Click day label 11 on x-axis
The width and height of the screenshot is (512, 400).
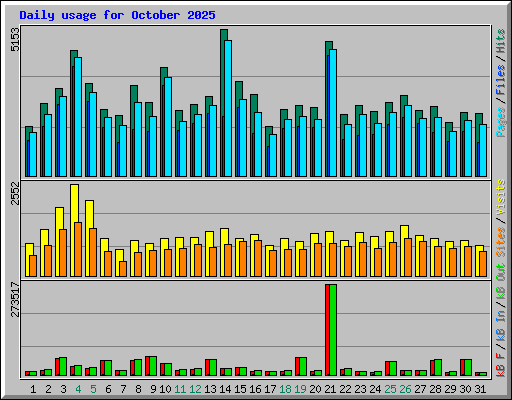[x=180, y=389]
